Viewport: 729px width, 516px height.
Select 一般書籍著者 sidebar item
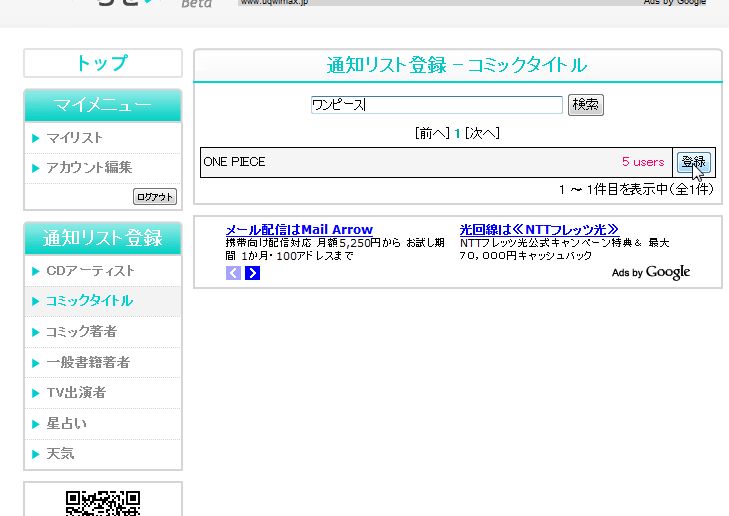[x=88, y=362]
